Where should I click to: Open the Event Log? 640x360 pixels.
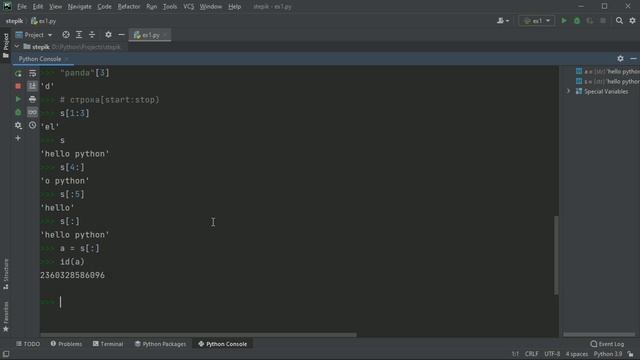coord(607,344)
